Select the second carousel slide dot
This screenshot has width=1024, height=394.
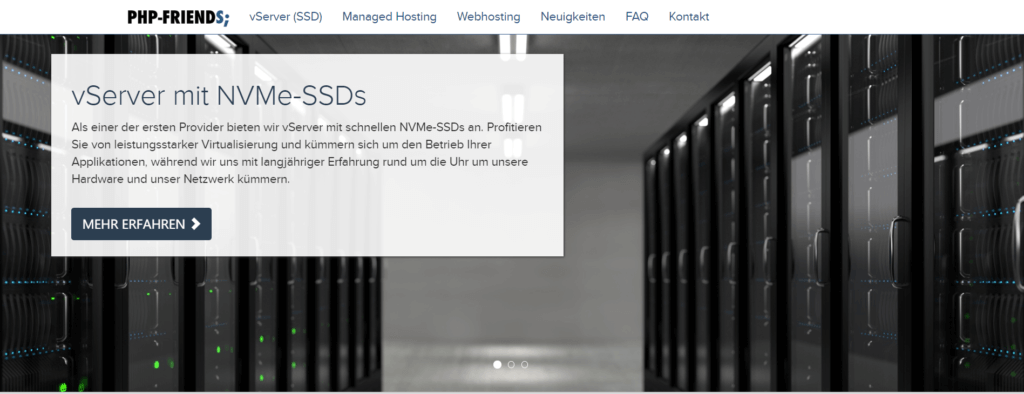pyautogui.click(x=511, y=365)
